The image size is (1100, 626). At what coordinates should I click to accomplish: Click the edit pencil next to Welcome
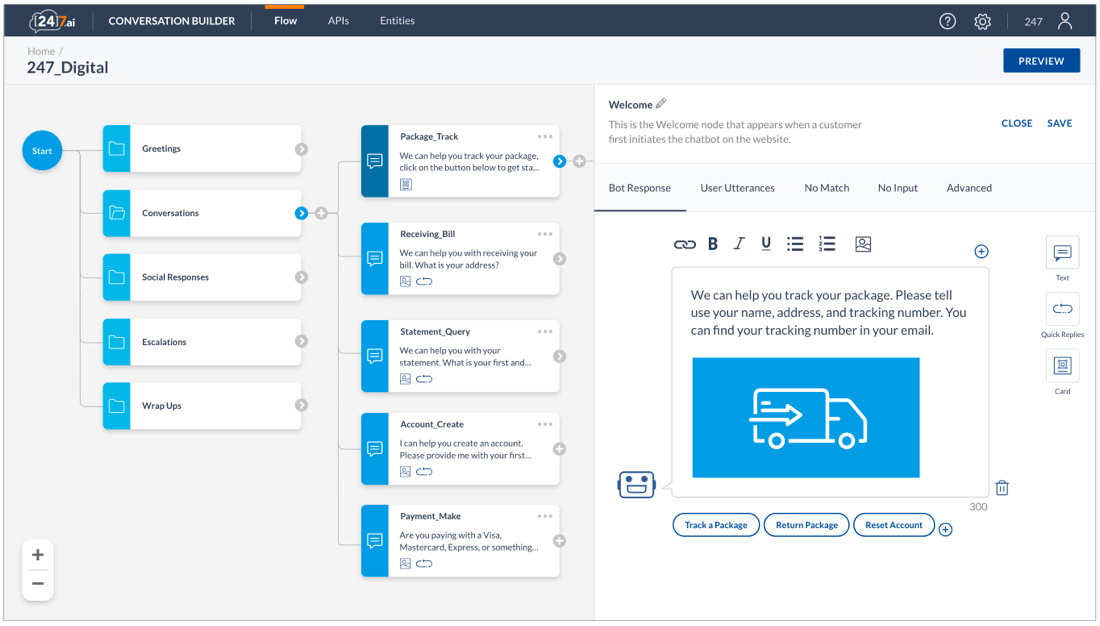660,104
